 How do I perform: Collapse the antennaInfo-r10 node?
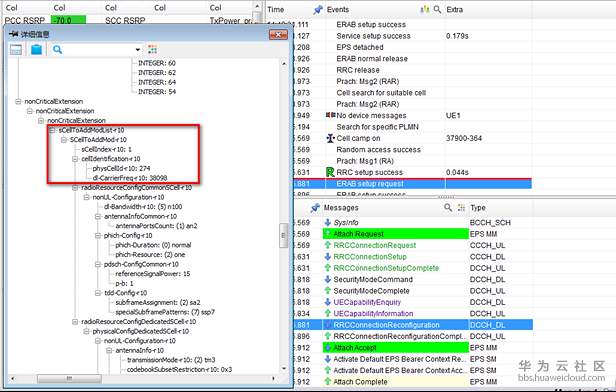point(109,350)
